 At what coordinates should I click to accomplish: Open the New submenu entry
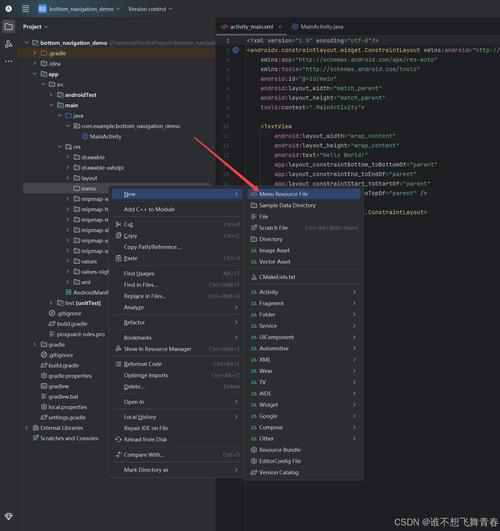(x=176, y=194)
